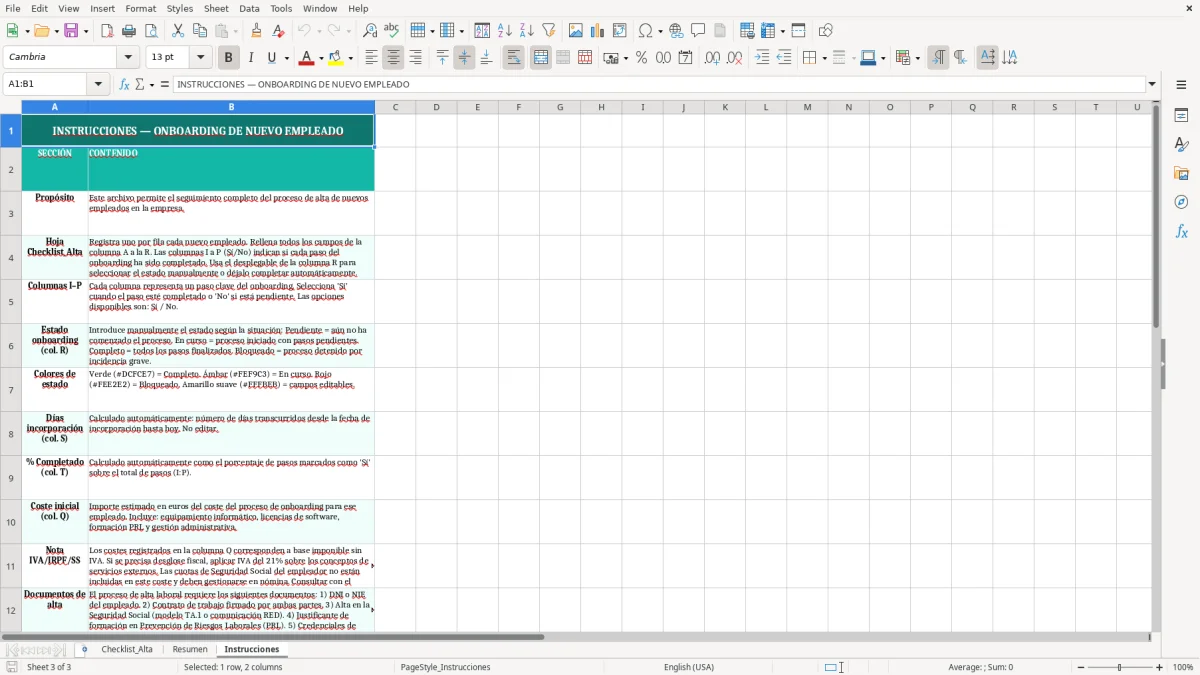1200x675 pixels.
Task: Open the Format menu
Action: (x=141, y=8)
